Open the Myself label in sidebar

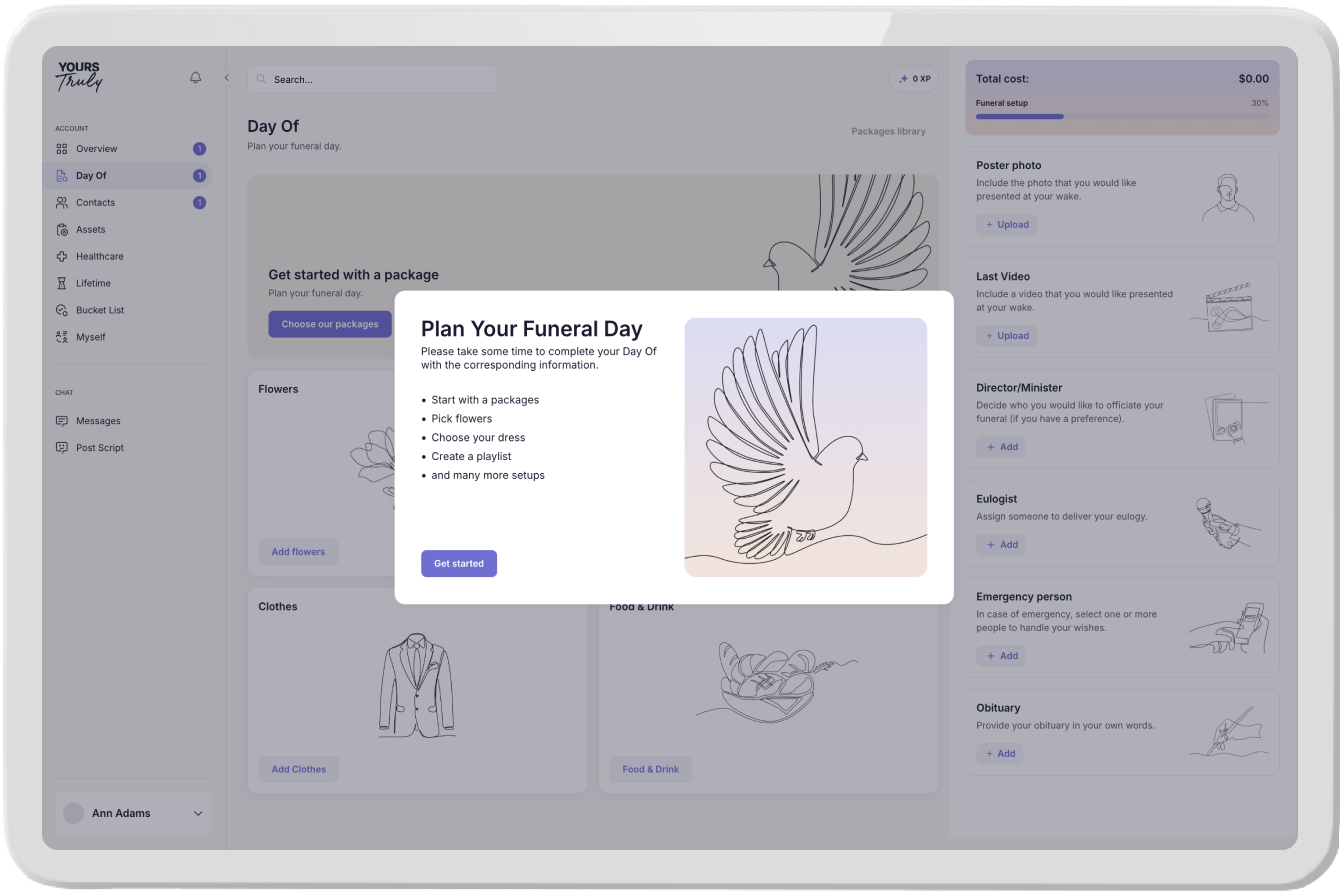point(91,338)
